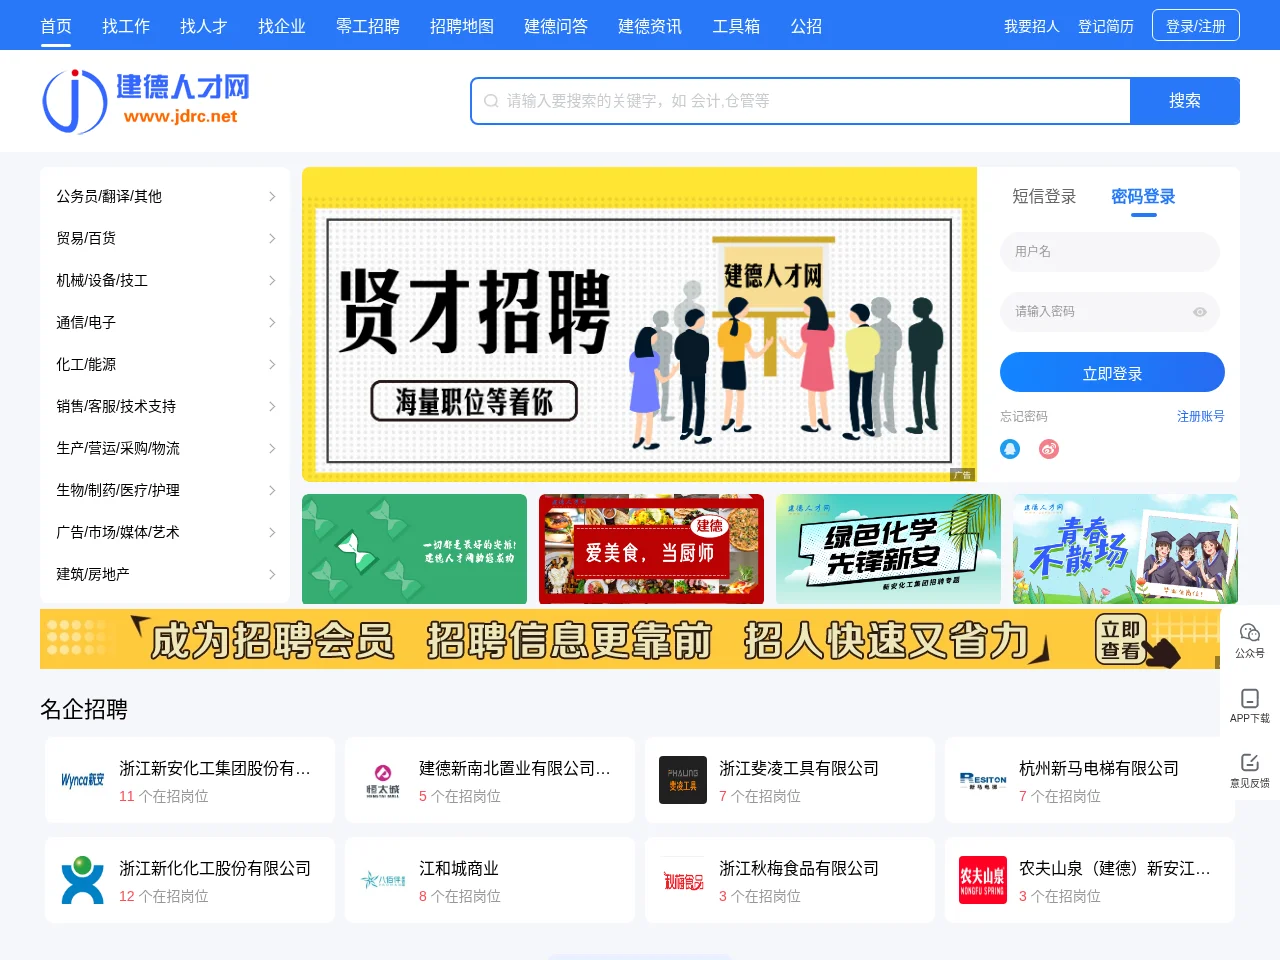Log in with the QQ icon

coord(1010,449)
